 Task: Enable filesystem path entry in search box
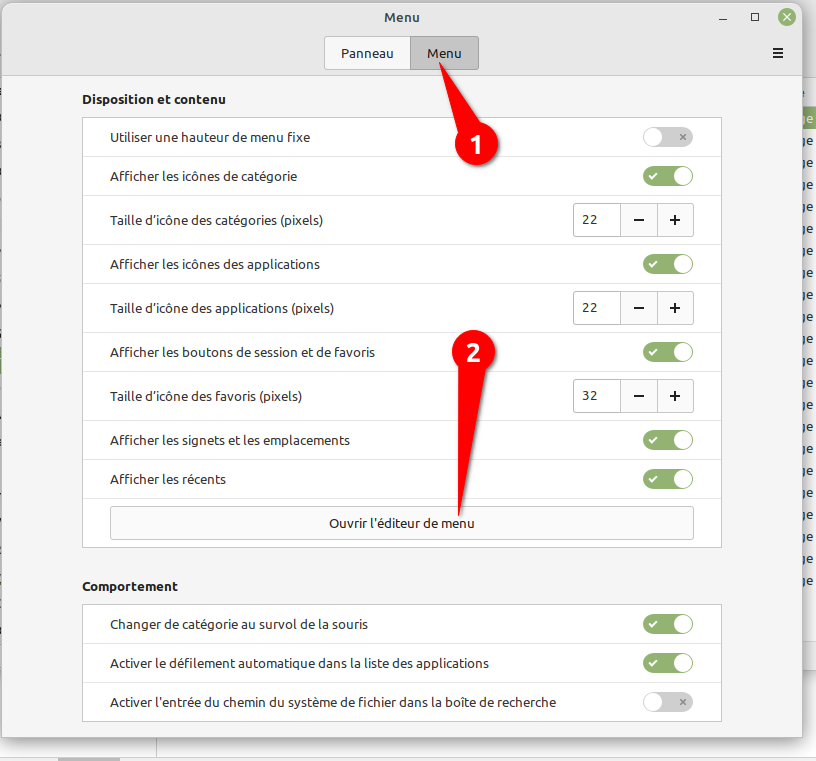(x=667, y=702)
